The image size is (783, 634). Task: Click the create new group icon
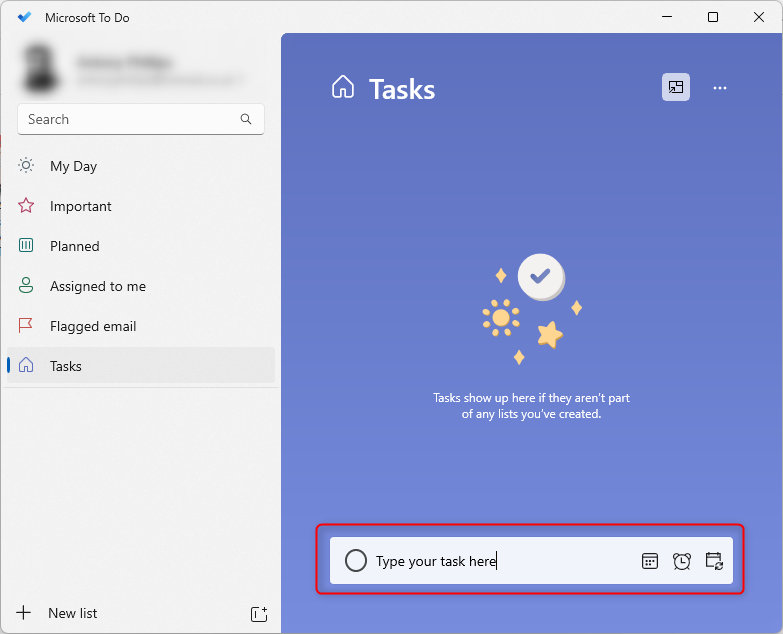[x=258, y=614]
